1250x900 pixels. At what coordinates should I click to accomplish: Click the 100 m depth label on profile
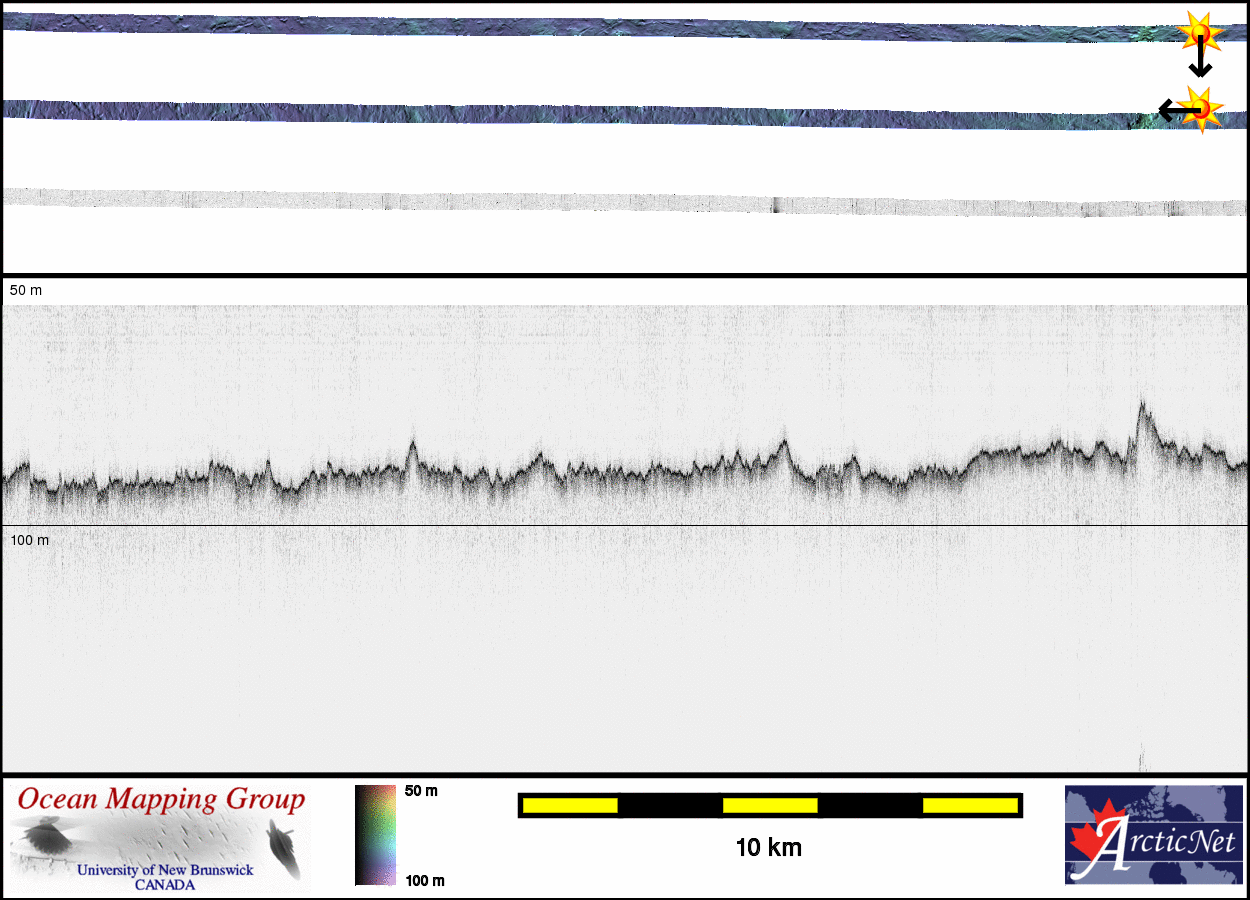pos(29,540)
